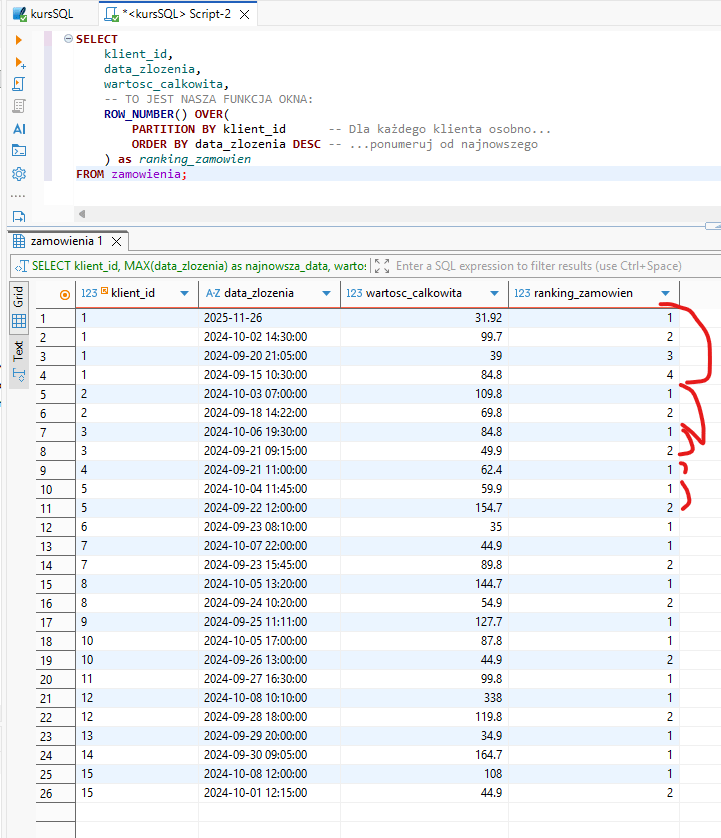Open klient_id column filter dropdown

point(184,294)
